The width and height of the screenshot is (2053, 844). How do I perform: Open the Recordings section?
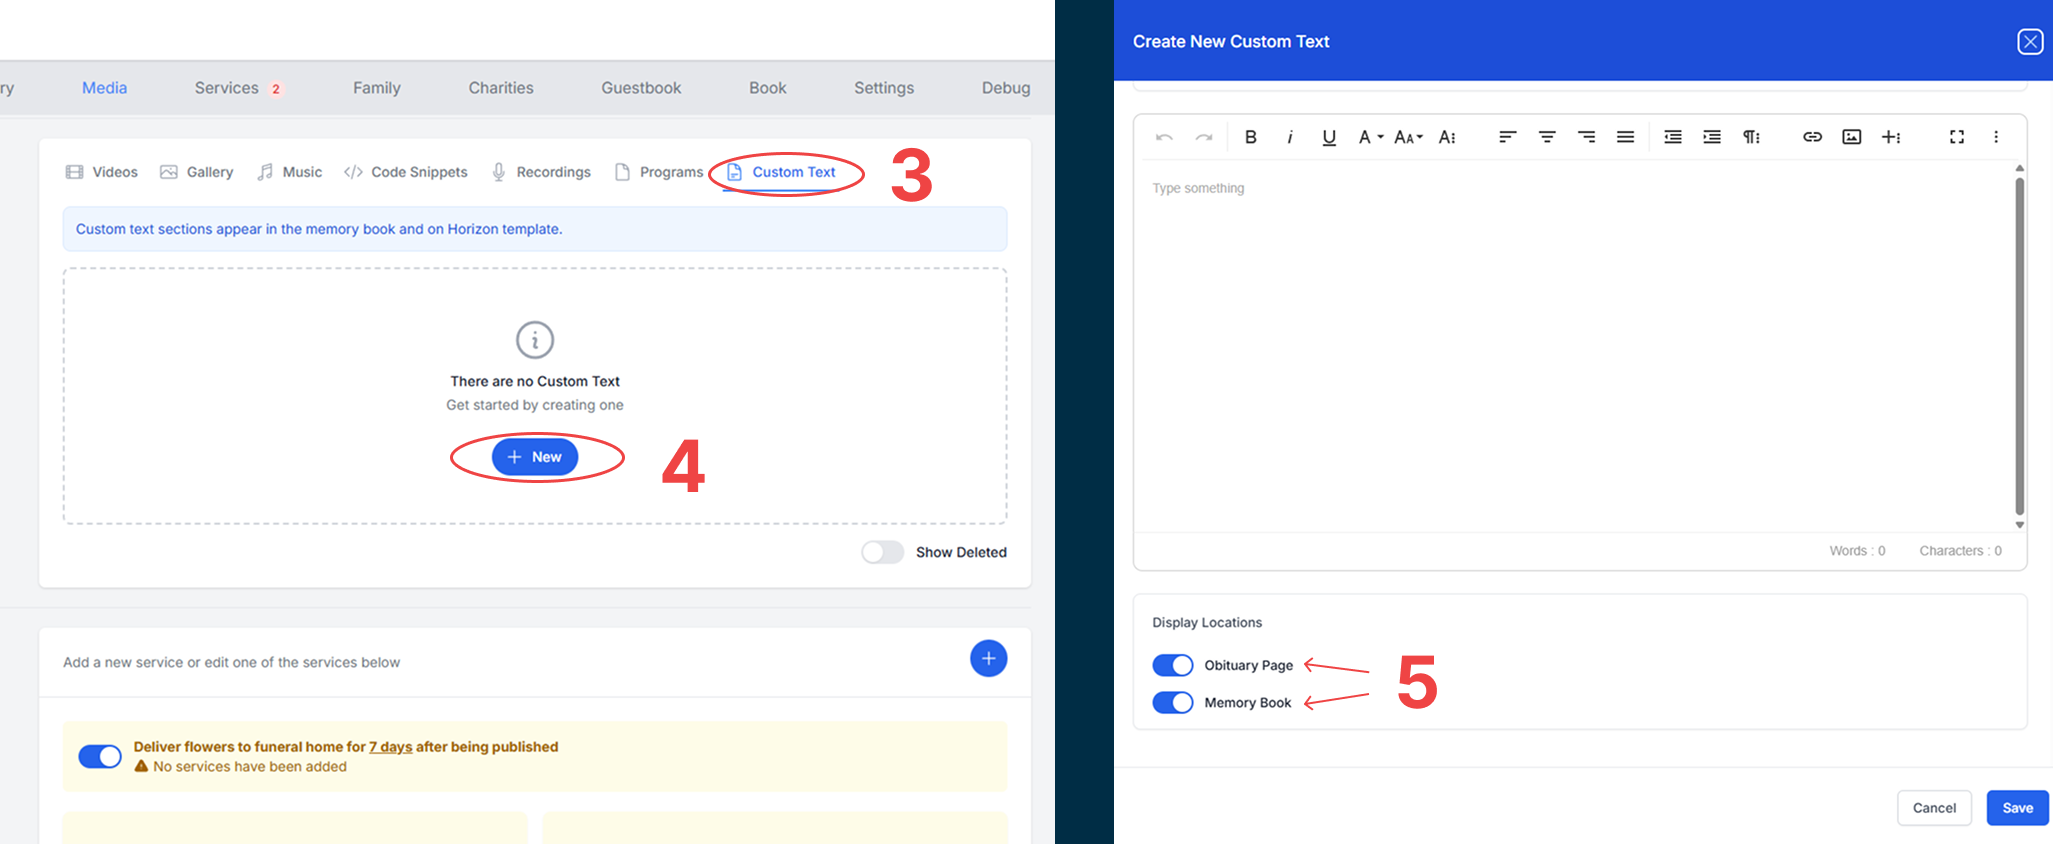[x=541, y=172]
